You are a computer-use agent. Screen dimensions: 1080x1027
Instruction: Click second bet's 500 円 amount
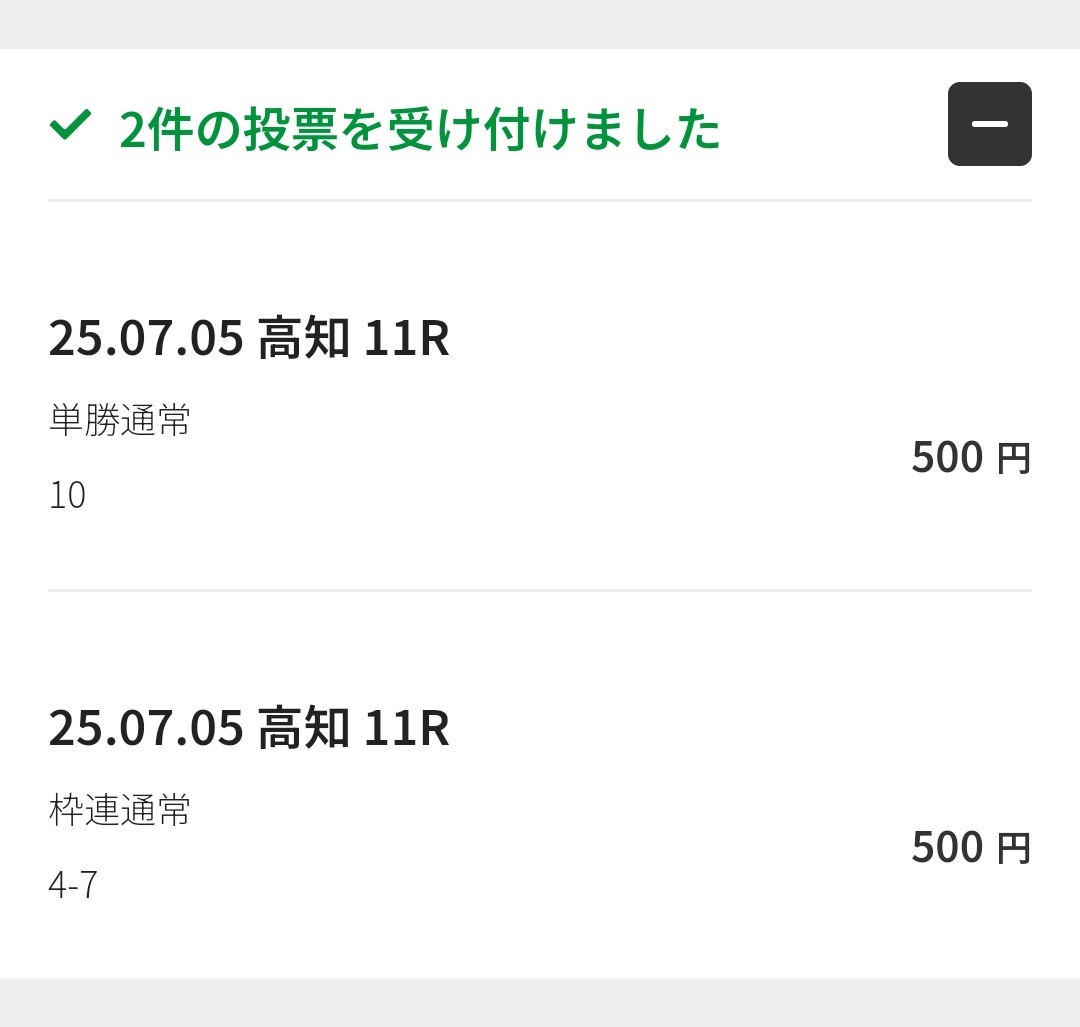coord(971,847)
